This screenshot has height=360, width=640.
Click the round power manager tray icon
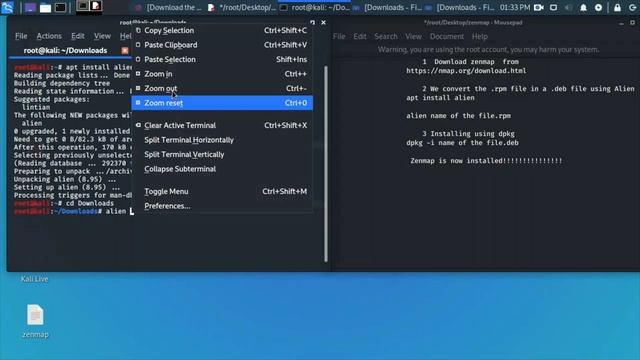598,7
